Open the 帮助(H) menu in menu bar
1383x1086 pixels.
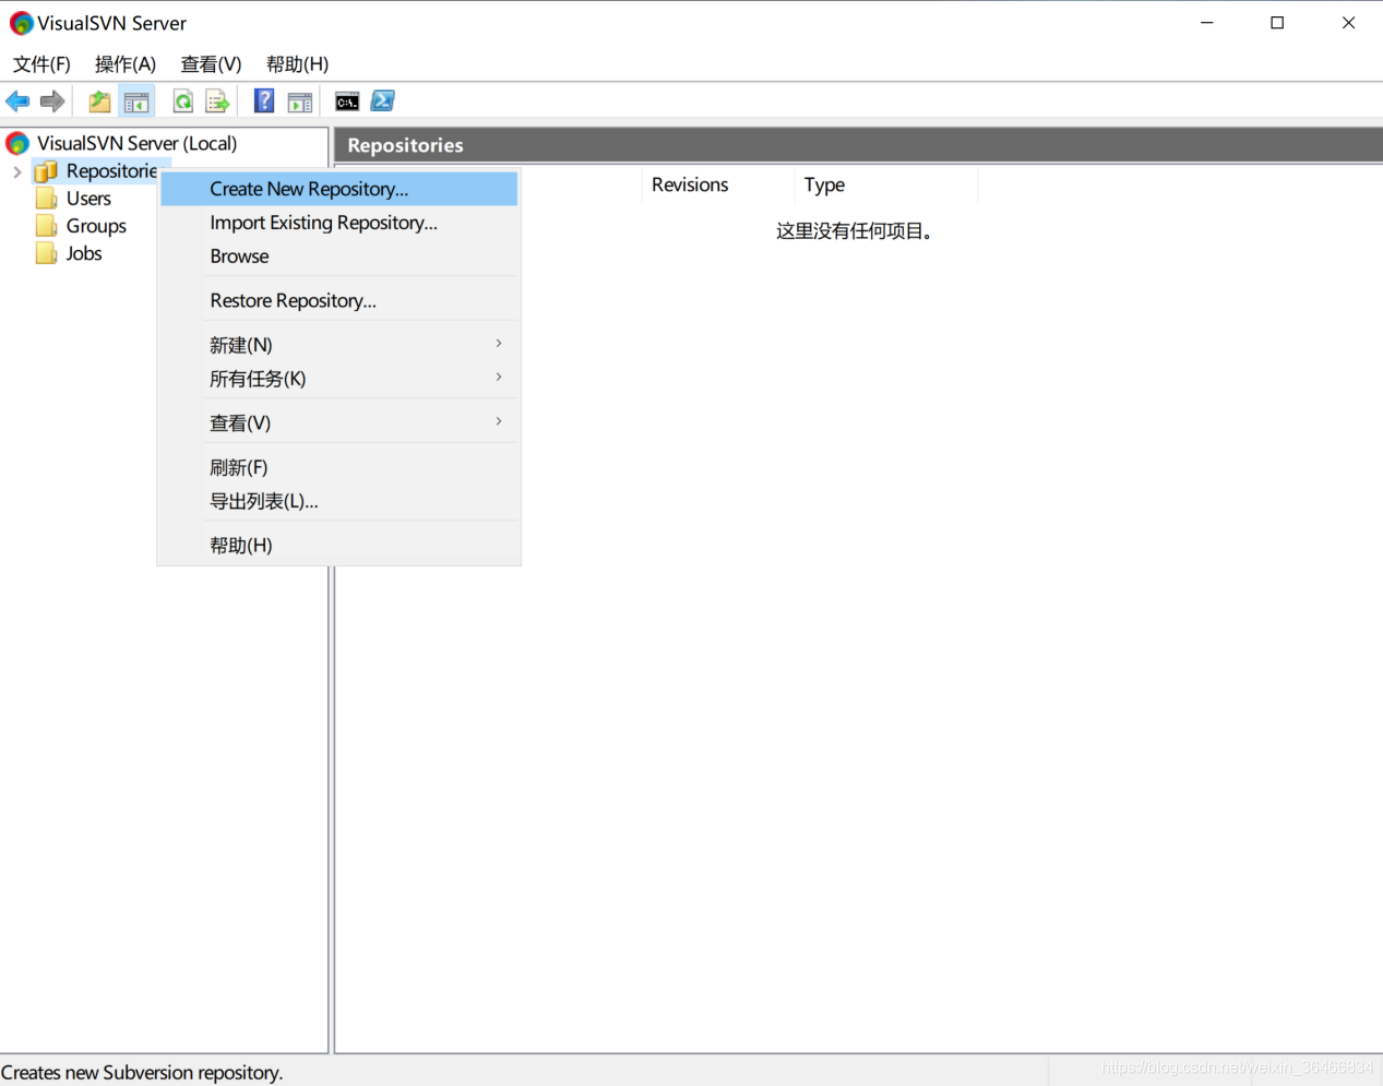point(297,64)
